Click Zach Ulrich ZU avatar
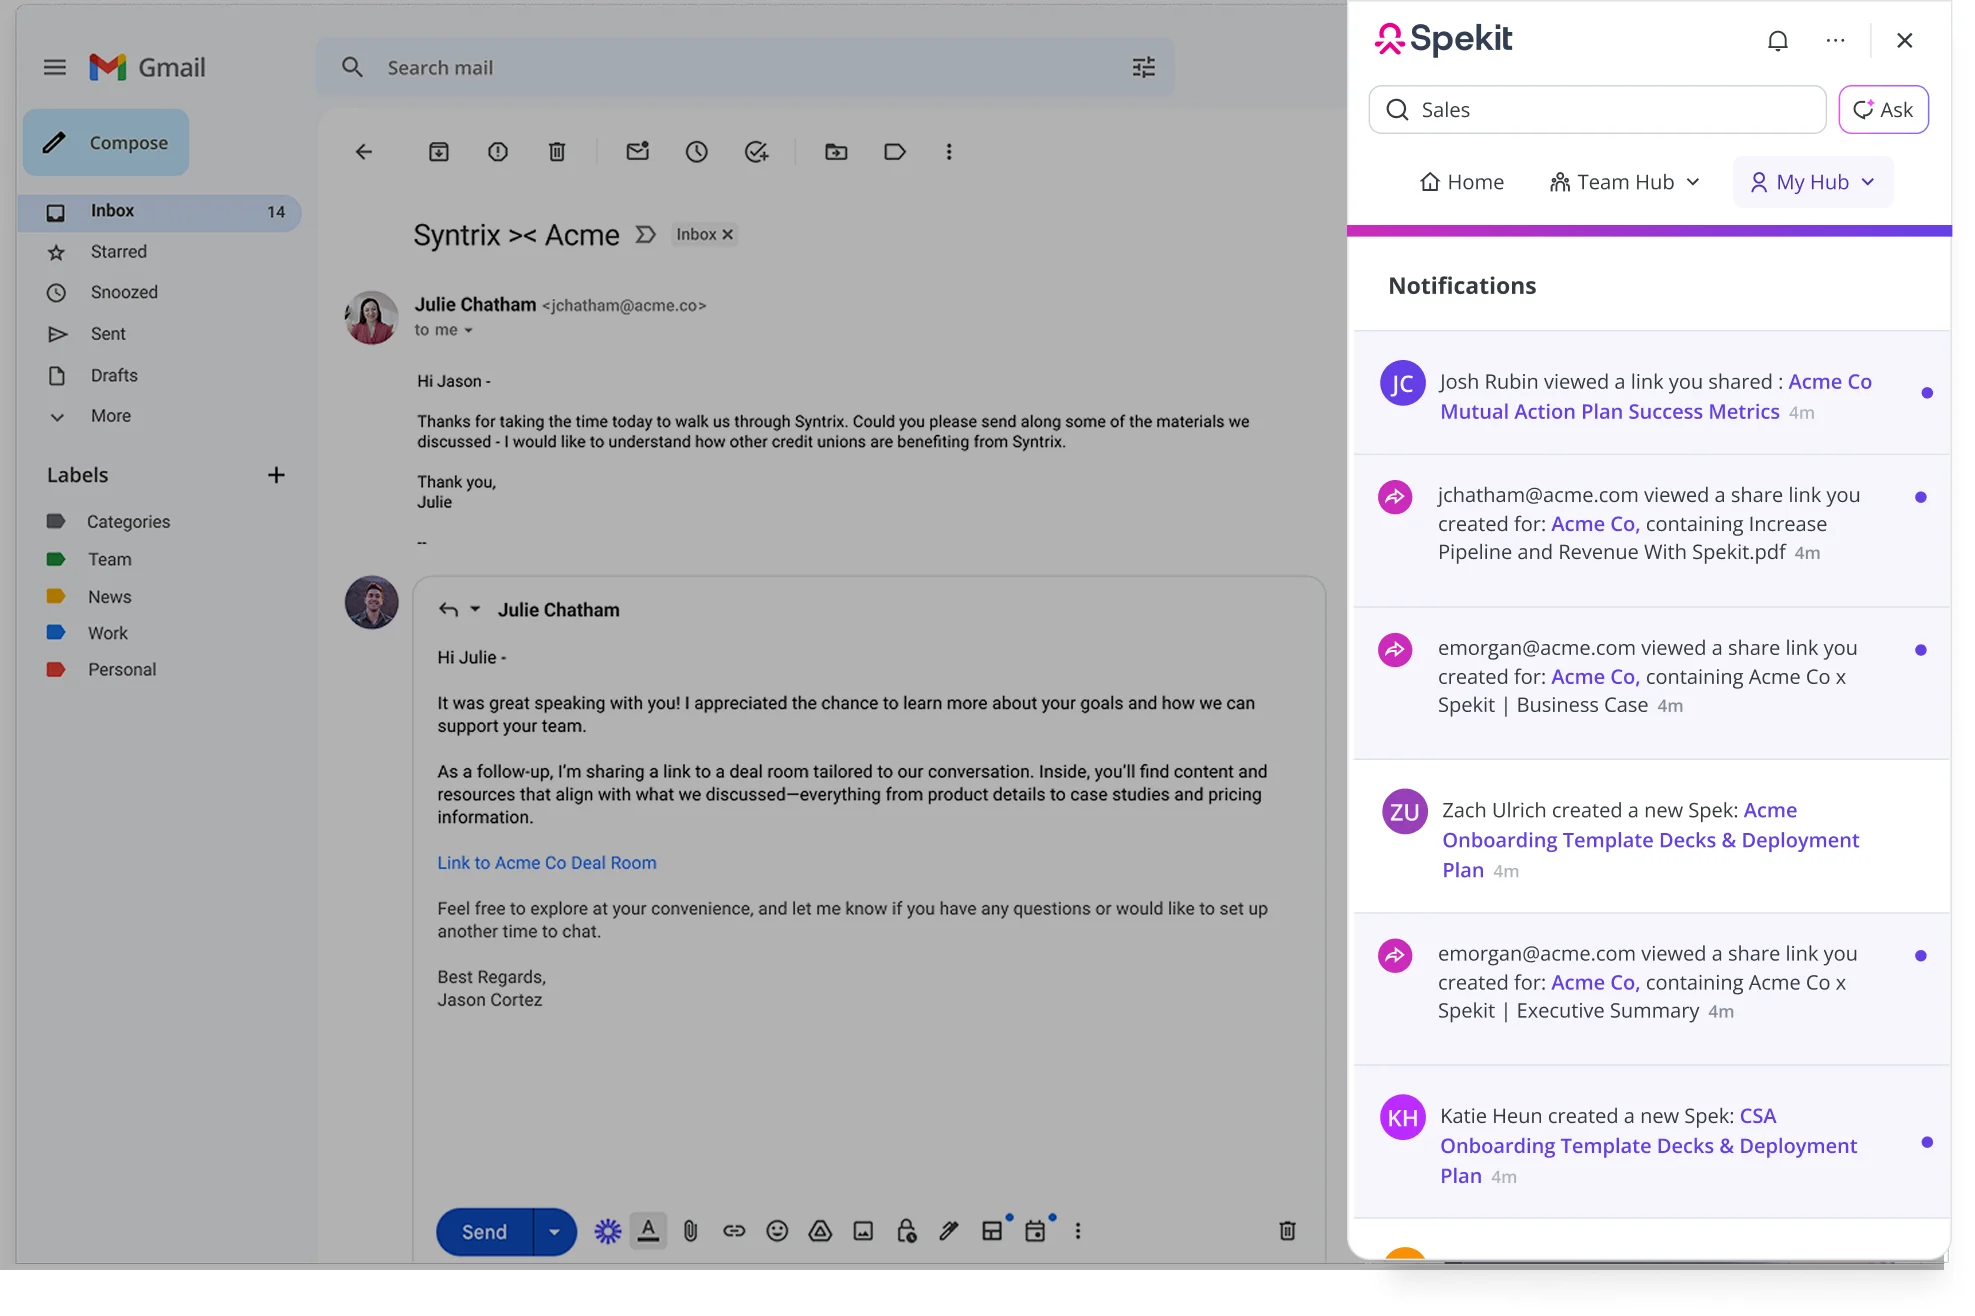The width and height of the screenshot is (1975, 1316). pos(1404,812)
